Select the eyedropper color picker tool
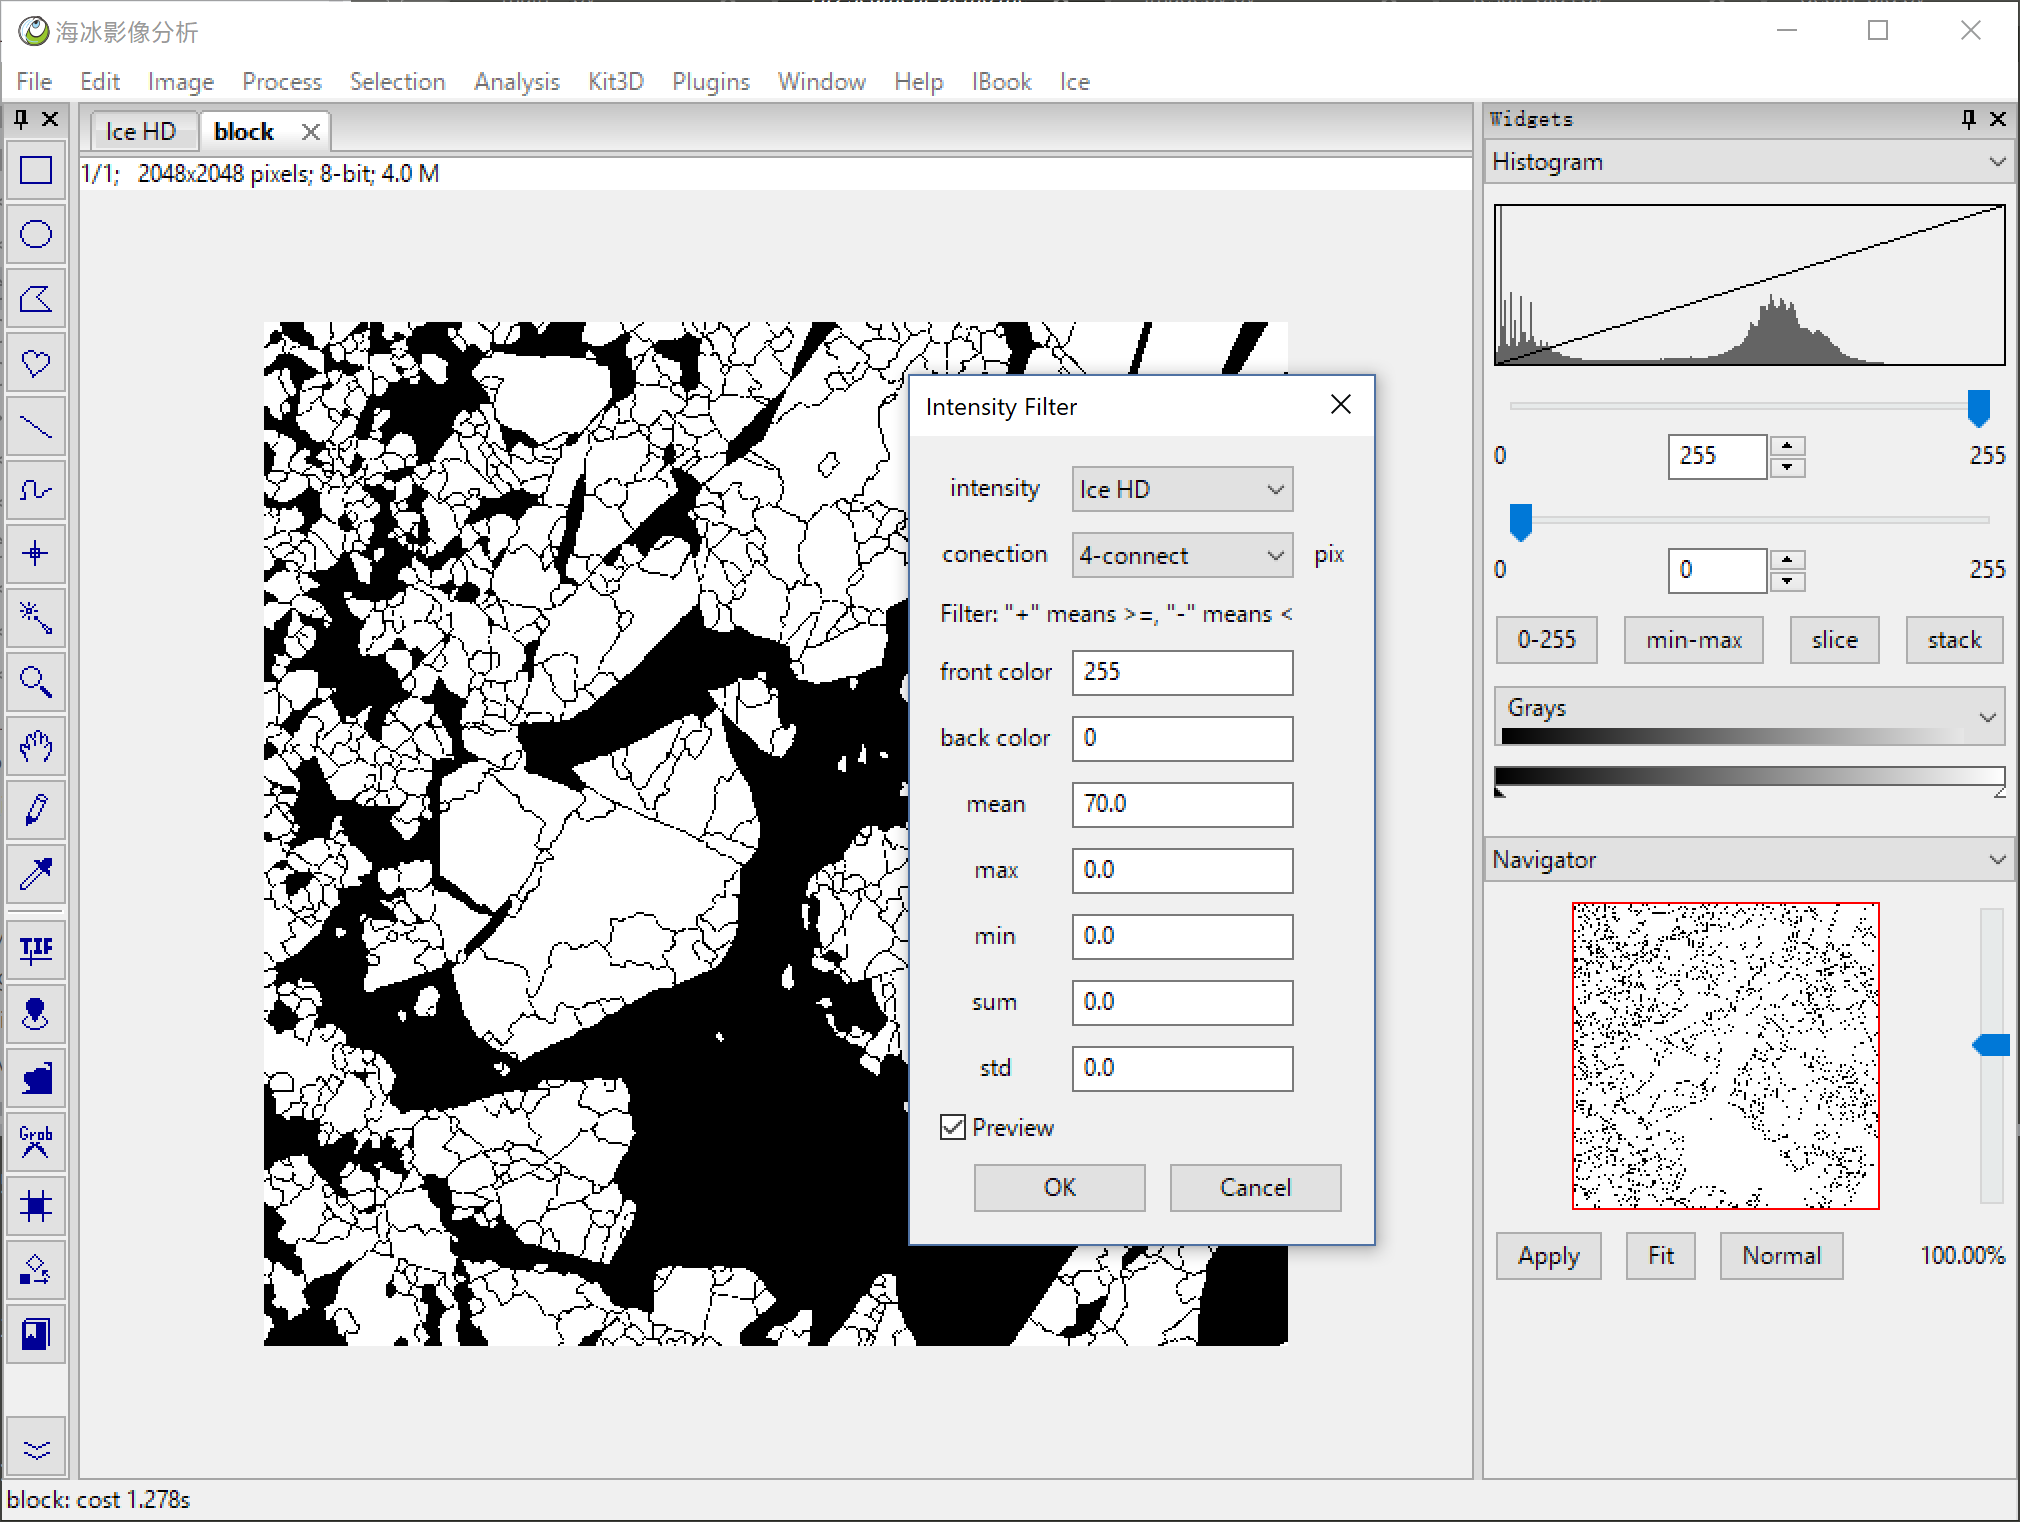 point(36,874)
